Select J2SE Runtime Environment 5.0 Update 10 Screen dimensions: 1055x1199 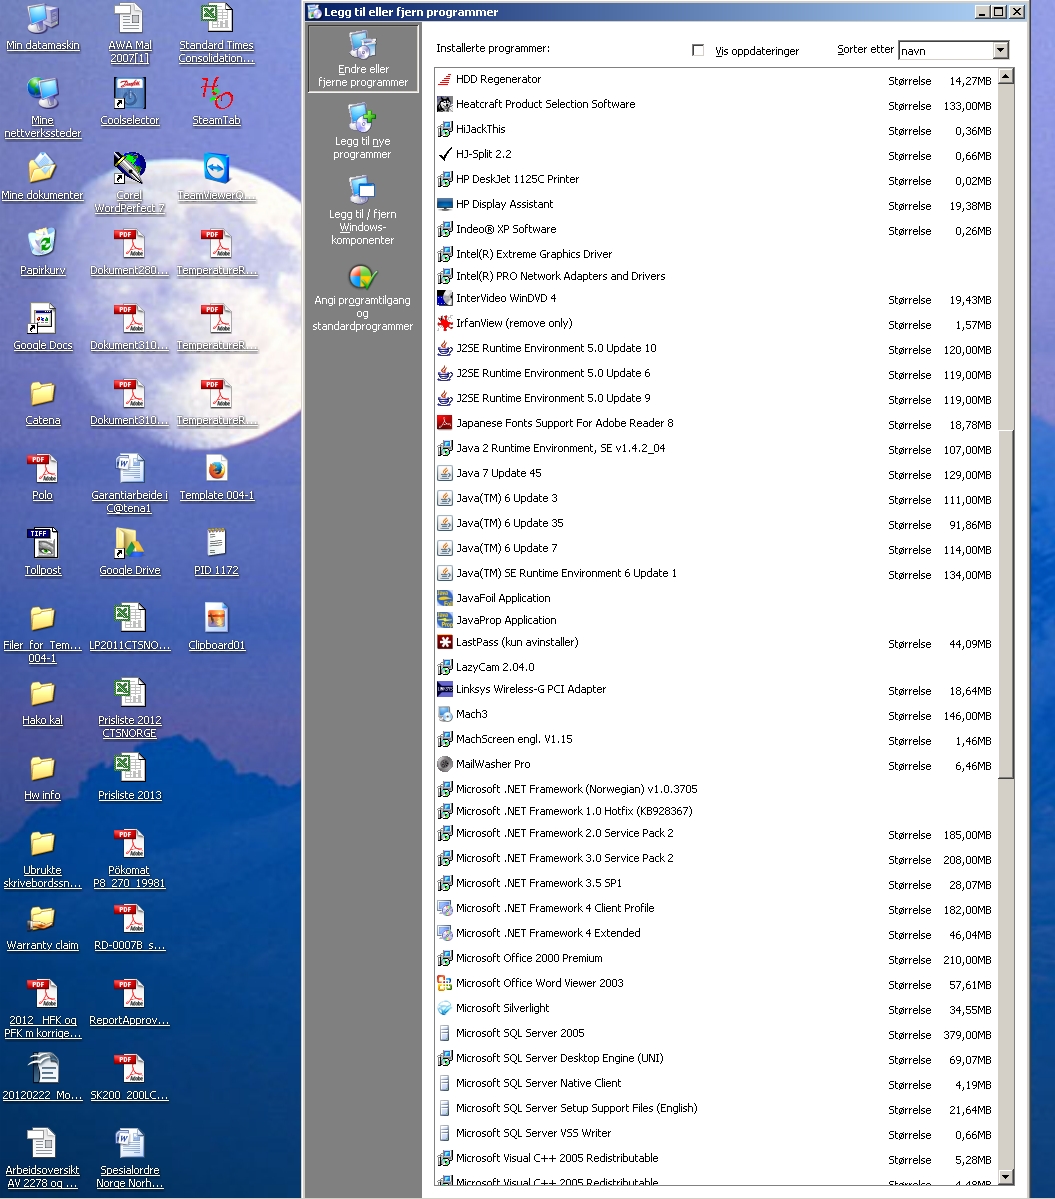[x=716, y=349]
